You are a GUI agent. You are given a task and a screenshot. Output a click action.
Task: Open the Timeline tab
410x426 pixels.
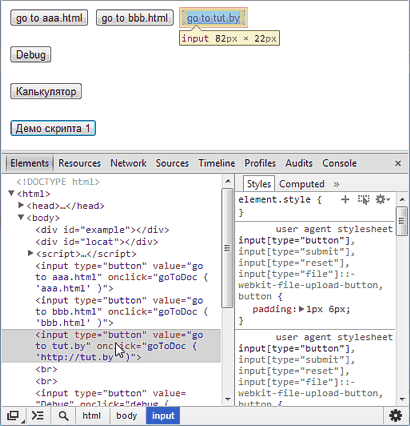[217, 163]
